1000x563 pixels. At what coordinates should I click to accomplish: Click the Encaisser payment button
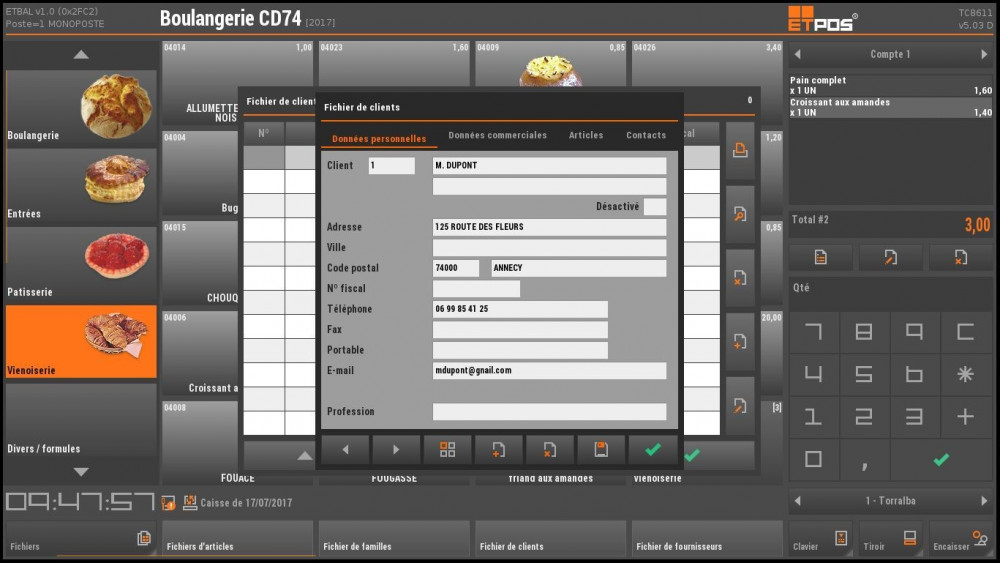click(x=962, y=539)
